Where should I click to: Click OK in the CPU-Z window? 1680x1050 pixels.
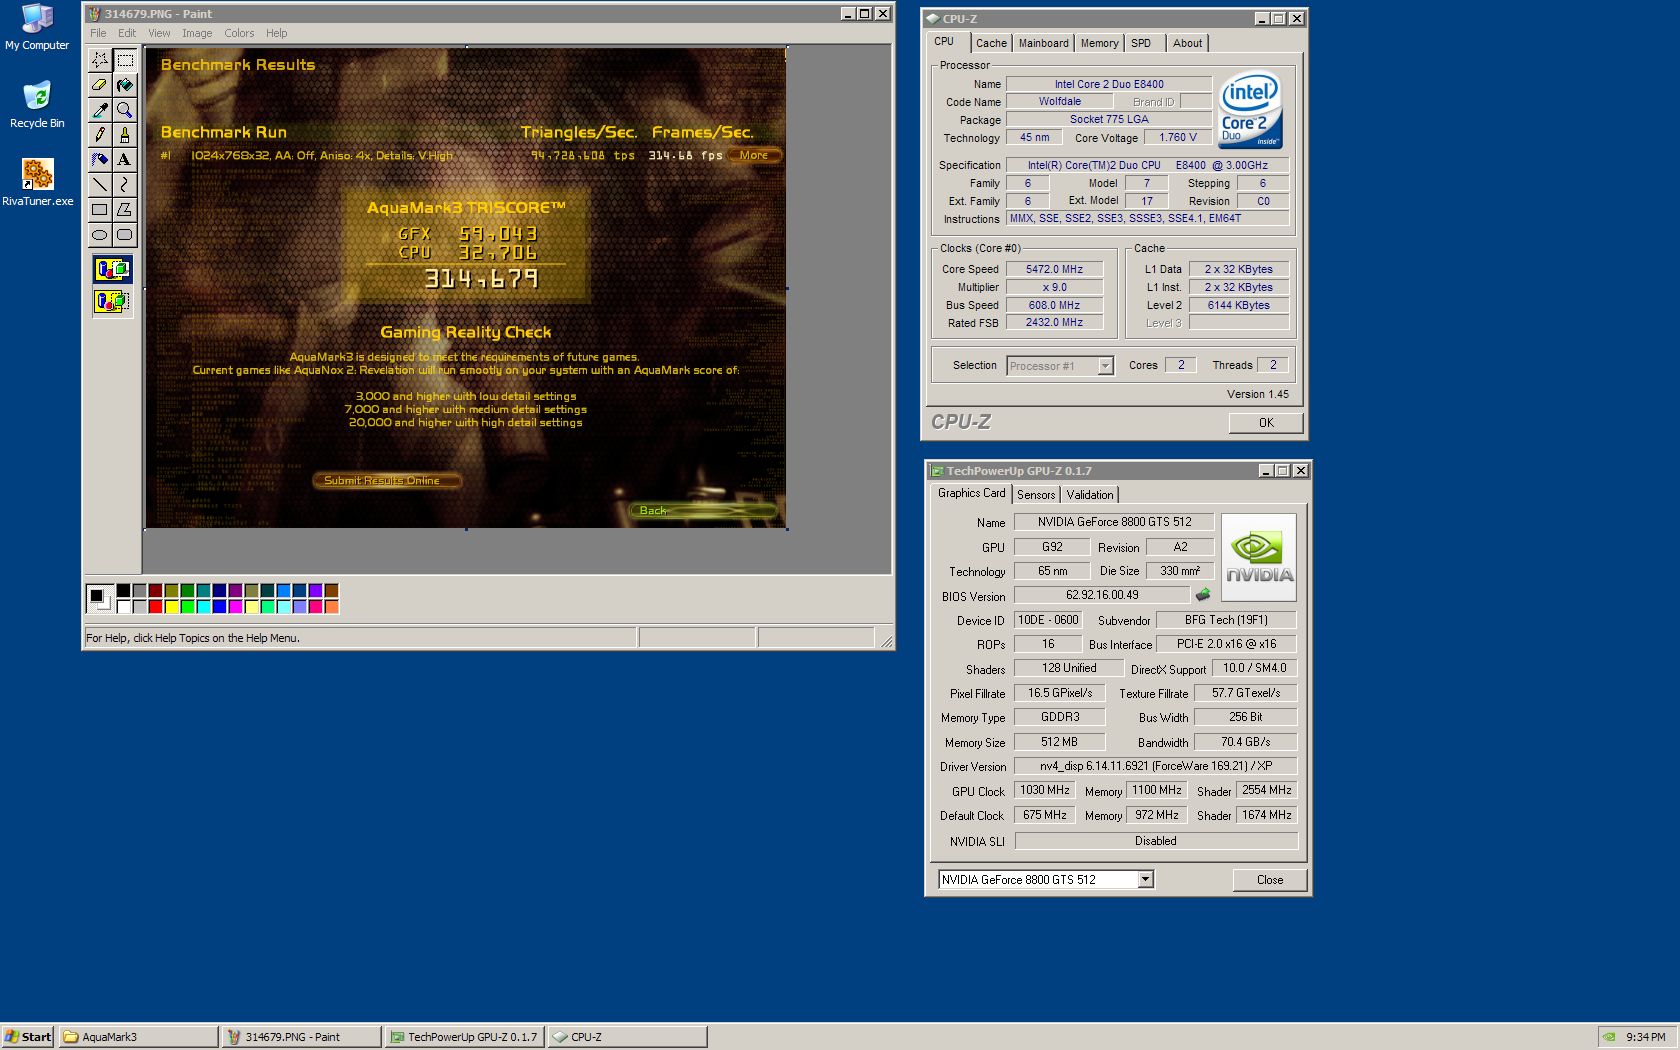point(1266,423)
